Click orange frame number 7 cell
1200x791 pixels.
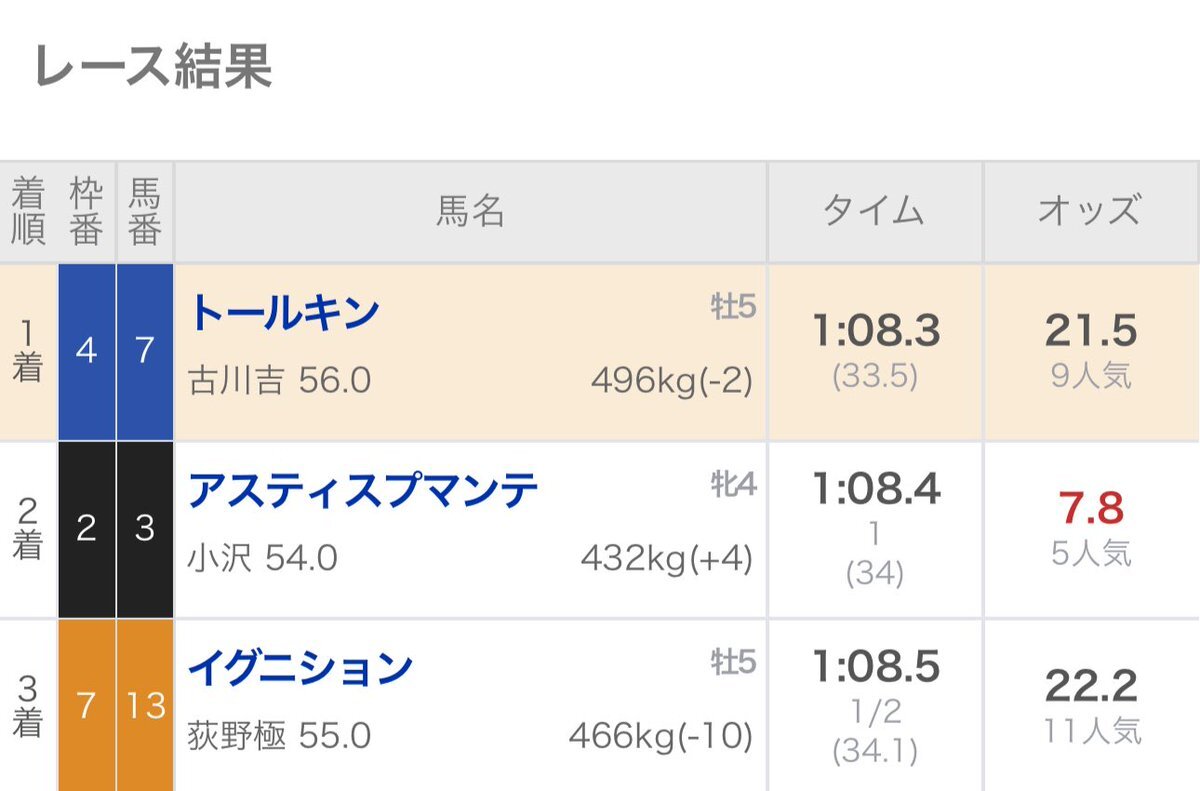pos(86,706)
